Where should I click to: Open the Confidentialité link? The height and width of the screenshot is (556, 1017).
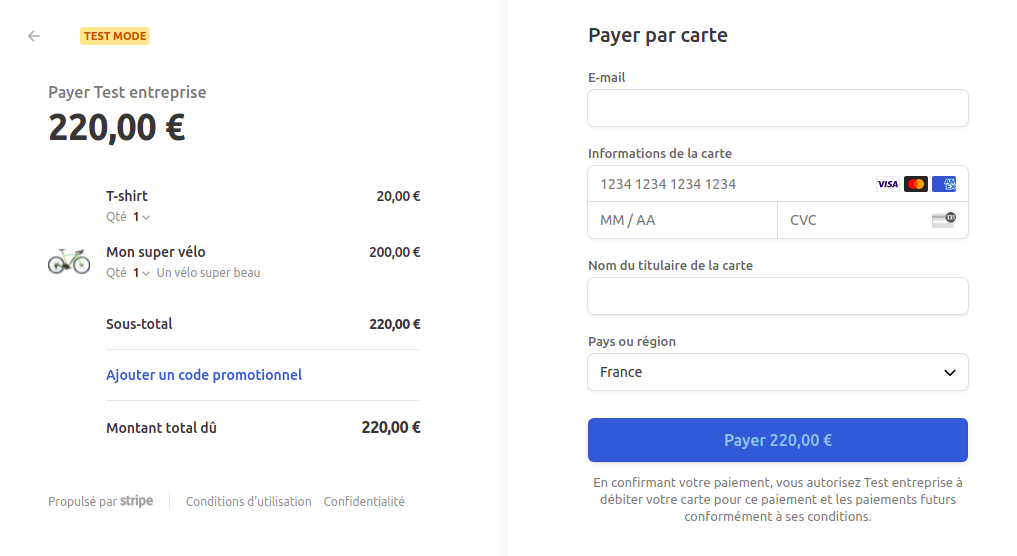364,502
